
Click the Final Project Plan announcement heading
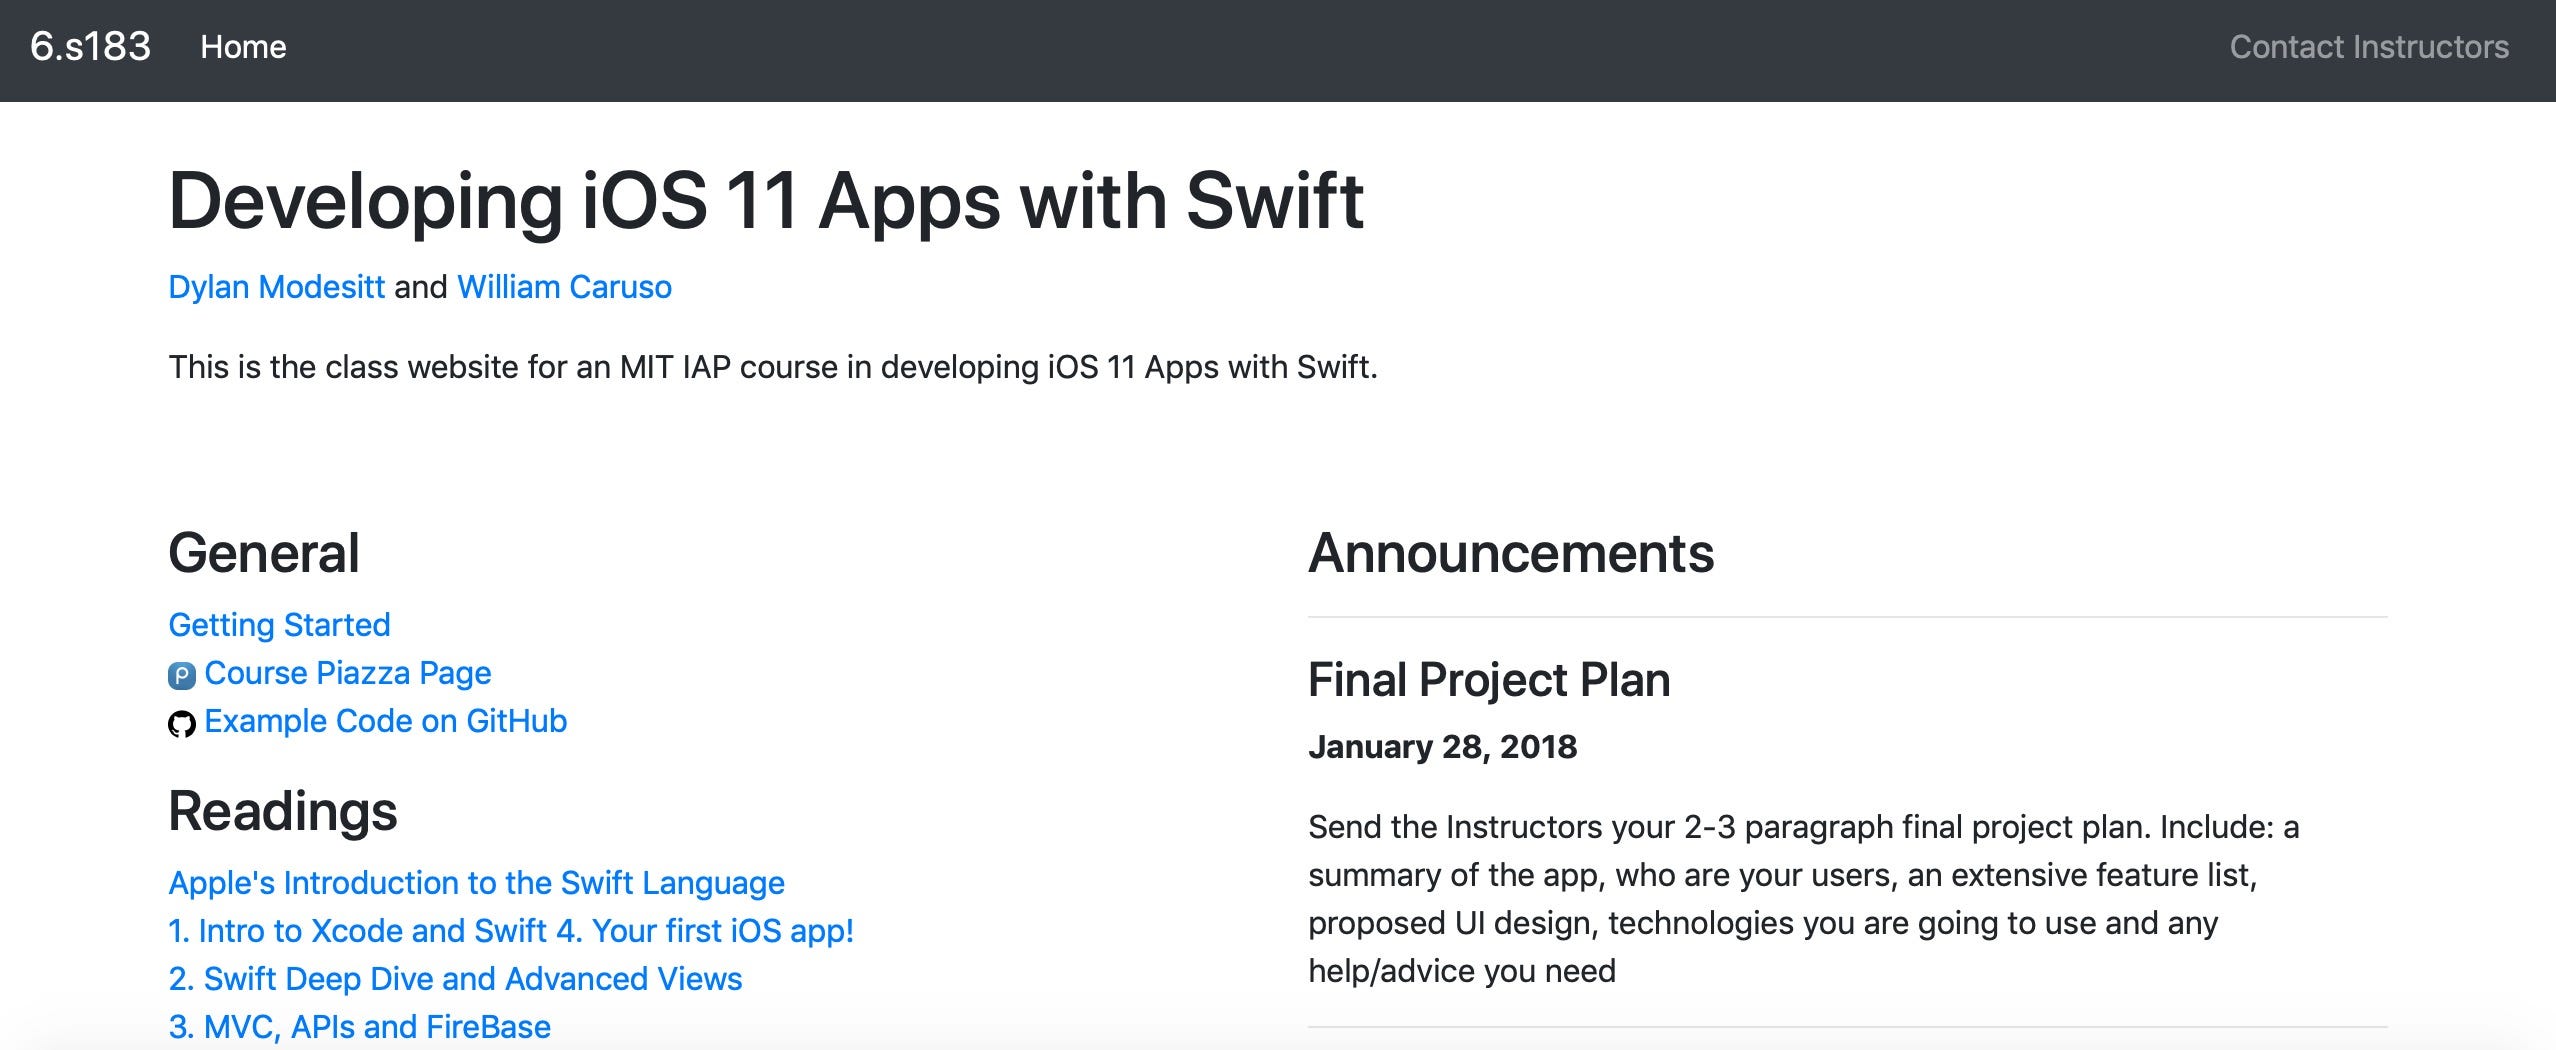point(1489,679)
